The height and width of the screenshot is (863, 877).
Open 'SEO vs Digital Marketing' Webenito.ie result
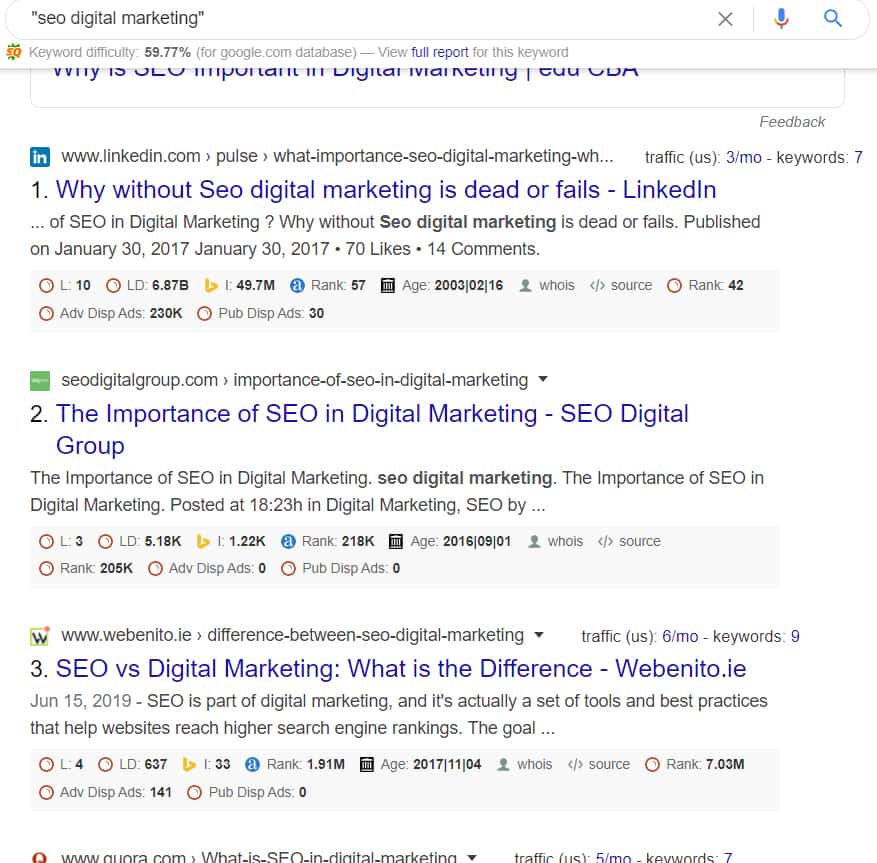tap(401, 668)
